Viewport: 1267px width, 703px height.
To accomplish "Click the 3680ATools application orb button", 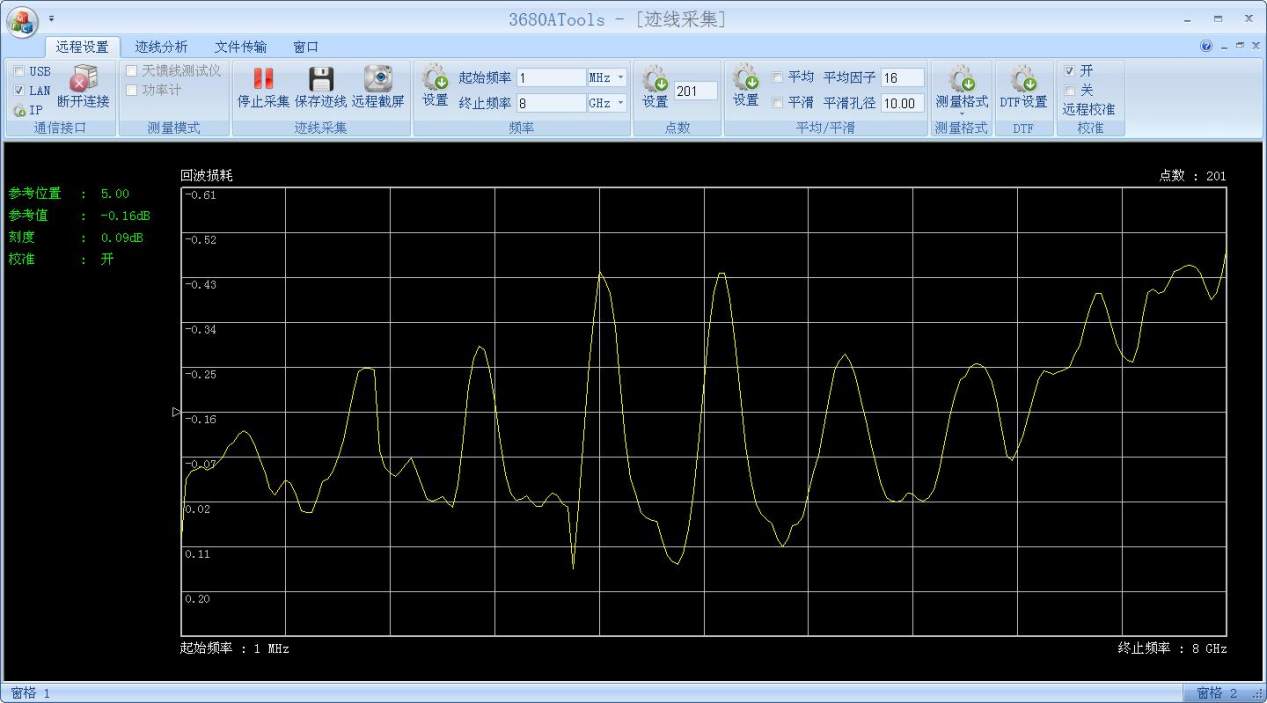I will coord(22,21).
